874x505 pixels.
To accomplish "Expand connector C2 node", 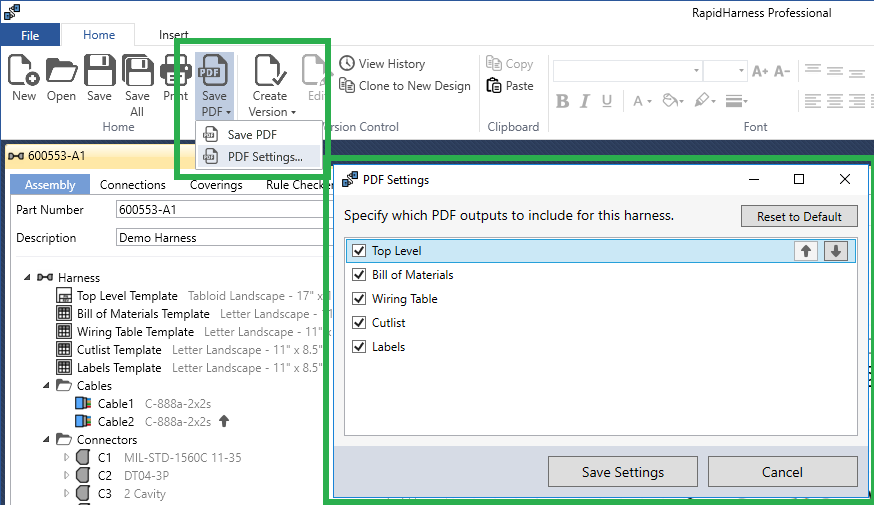I will click(66, 475).
